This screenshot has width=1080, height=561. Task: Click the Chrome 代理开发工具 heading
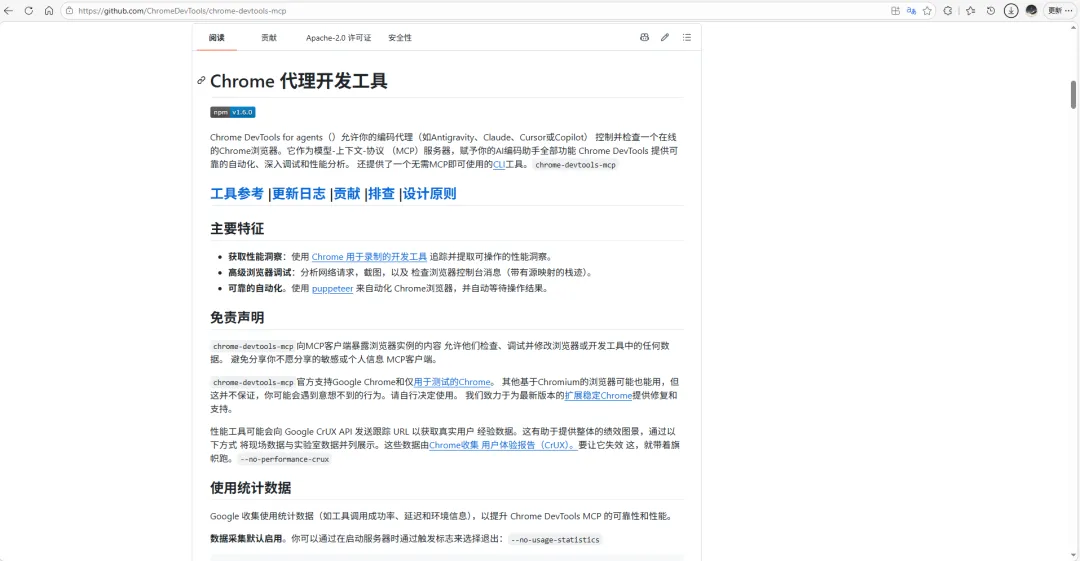tap(299, 81)
